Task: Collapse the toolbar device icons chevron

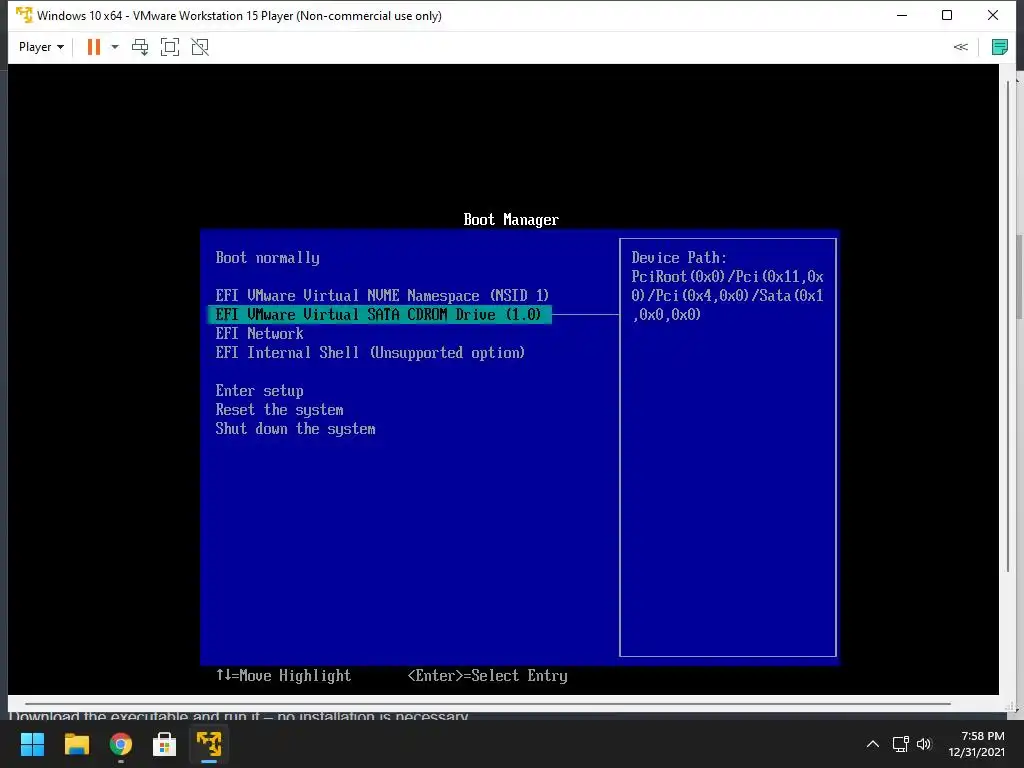Action: (x=961, y=47)
